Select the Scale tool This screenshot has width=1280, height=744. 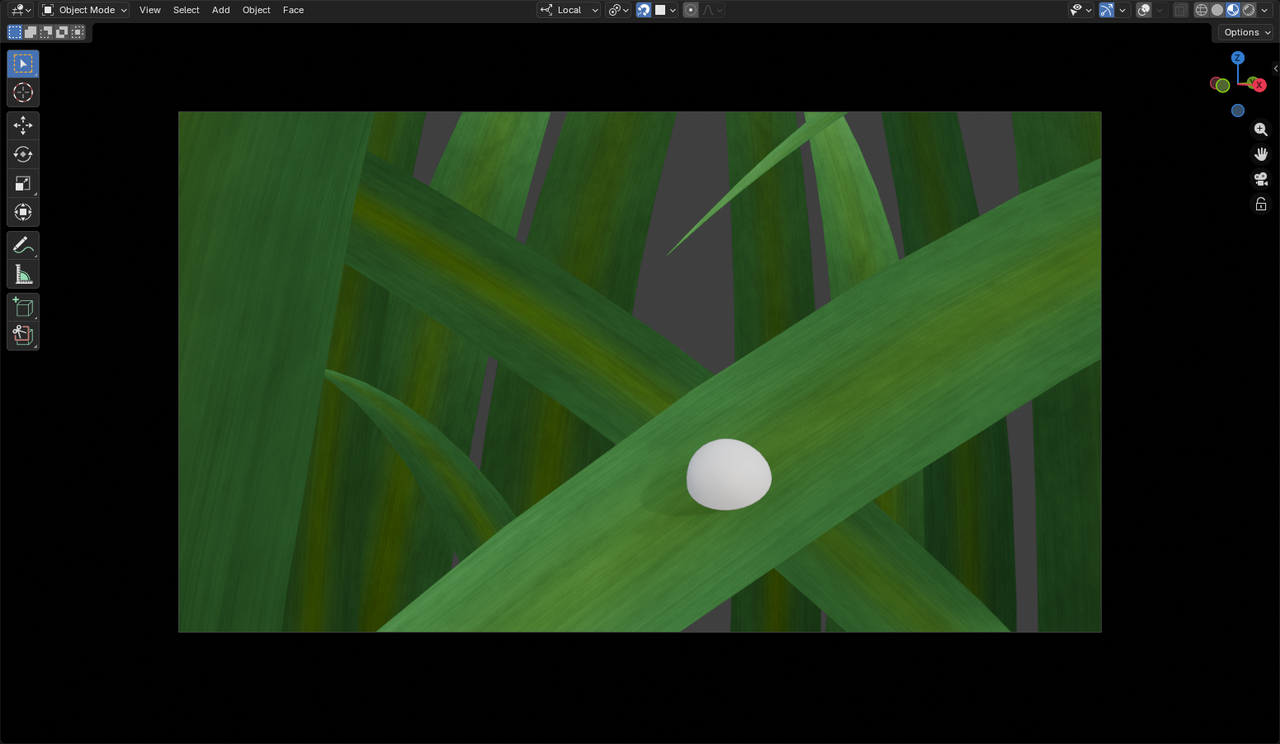(22, 183)
